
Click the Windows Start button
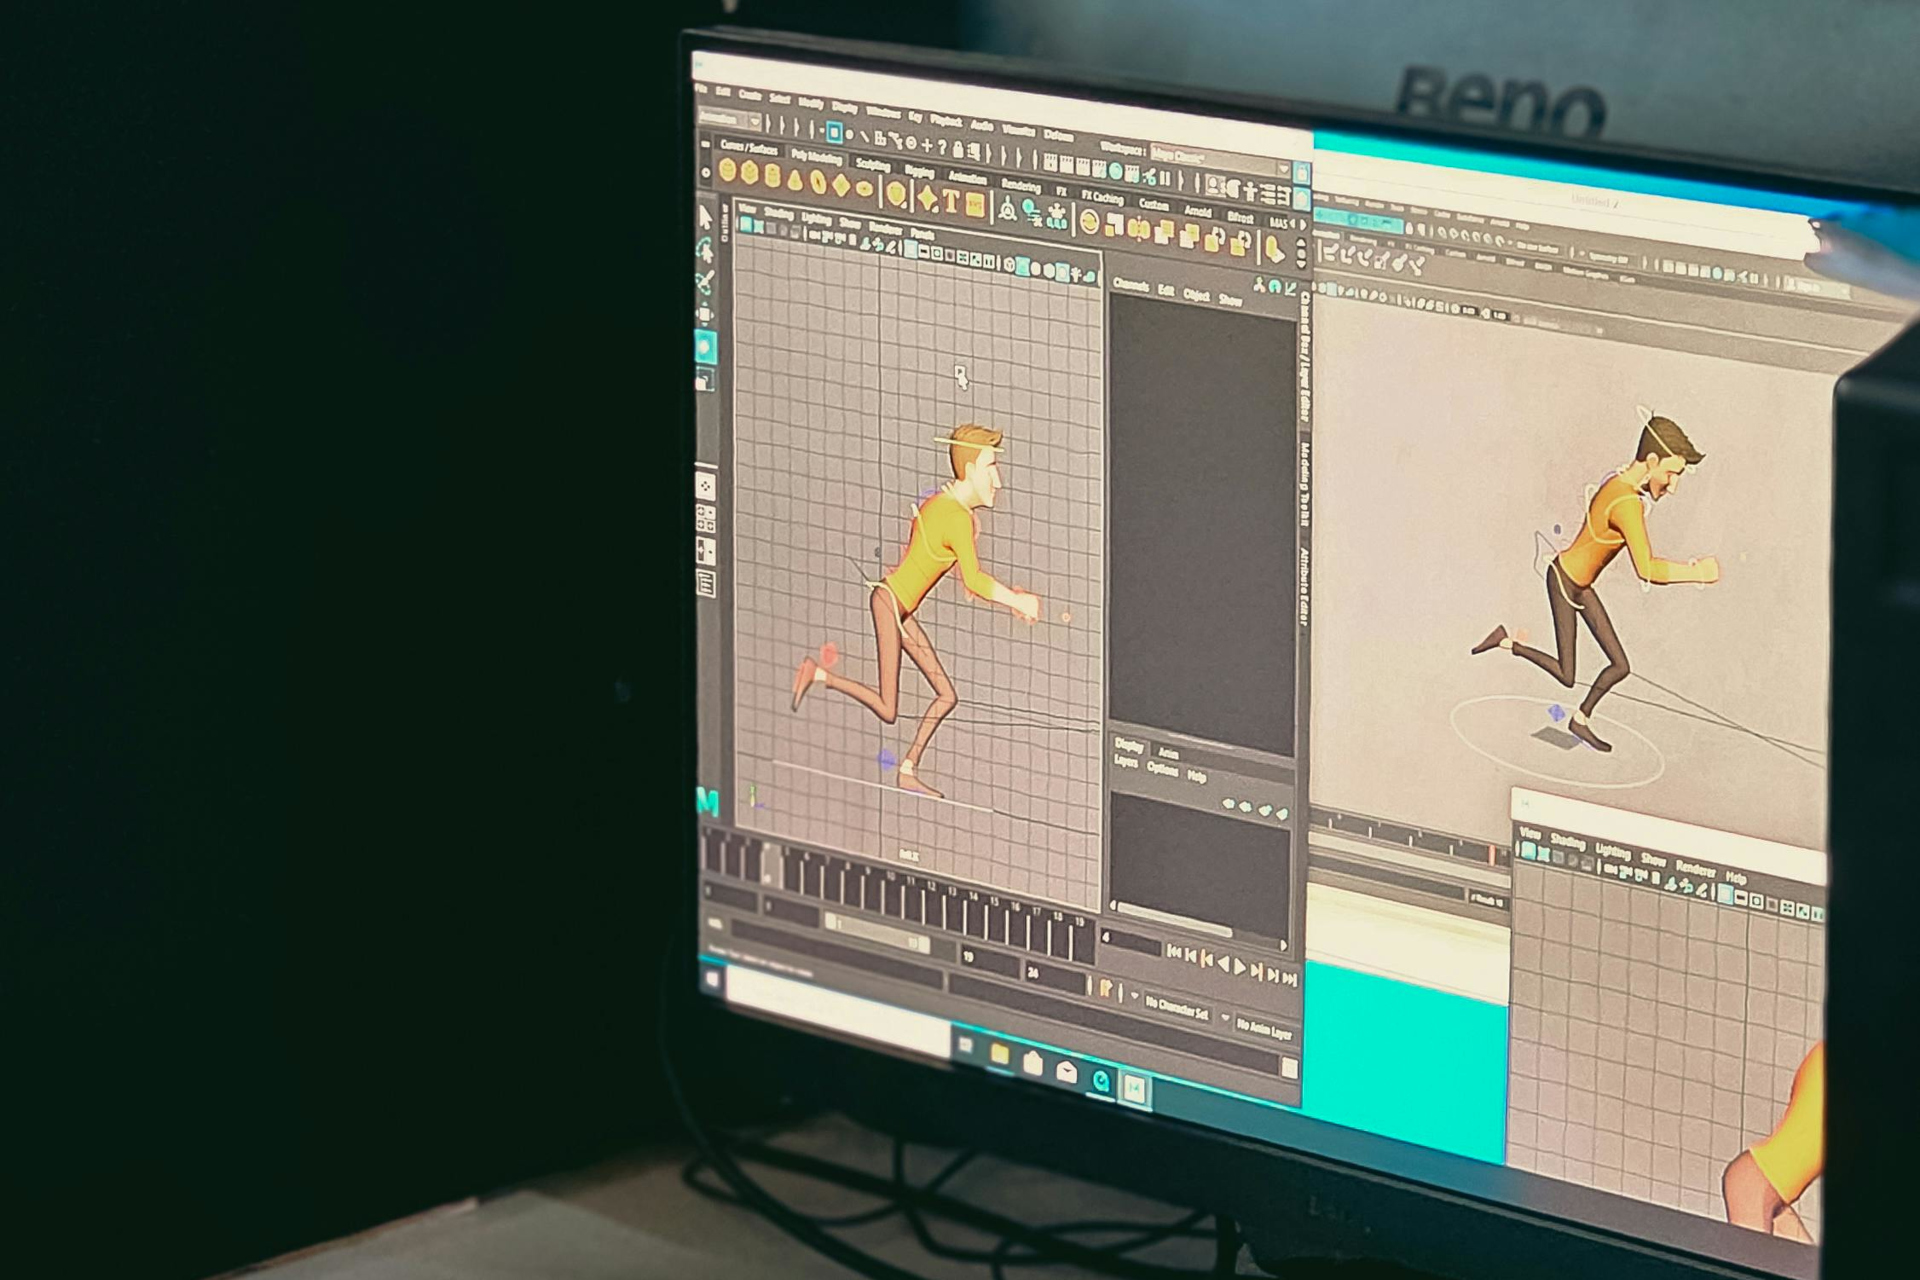[712, 980]
